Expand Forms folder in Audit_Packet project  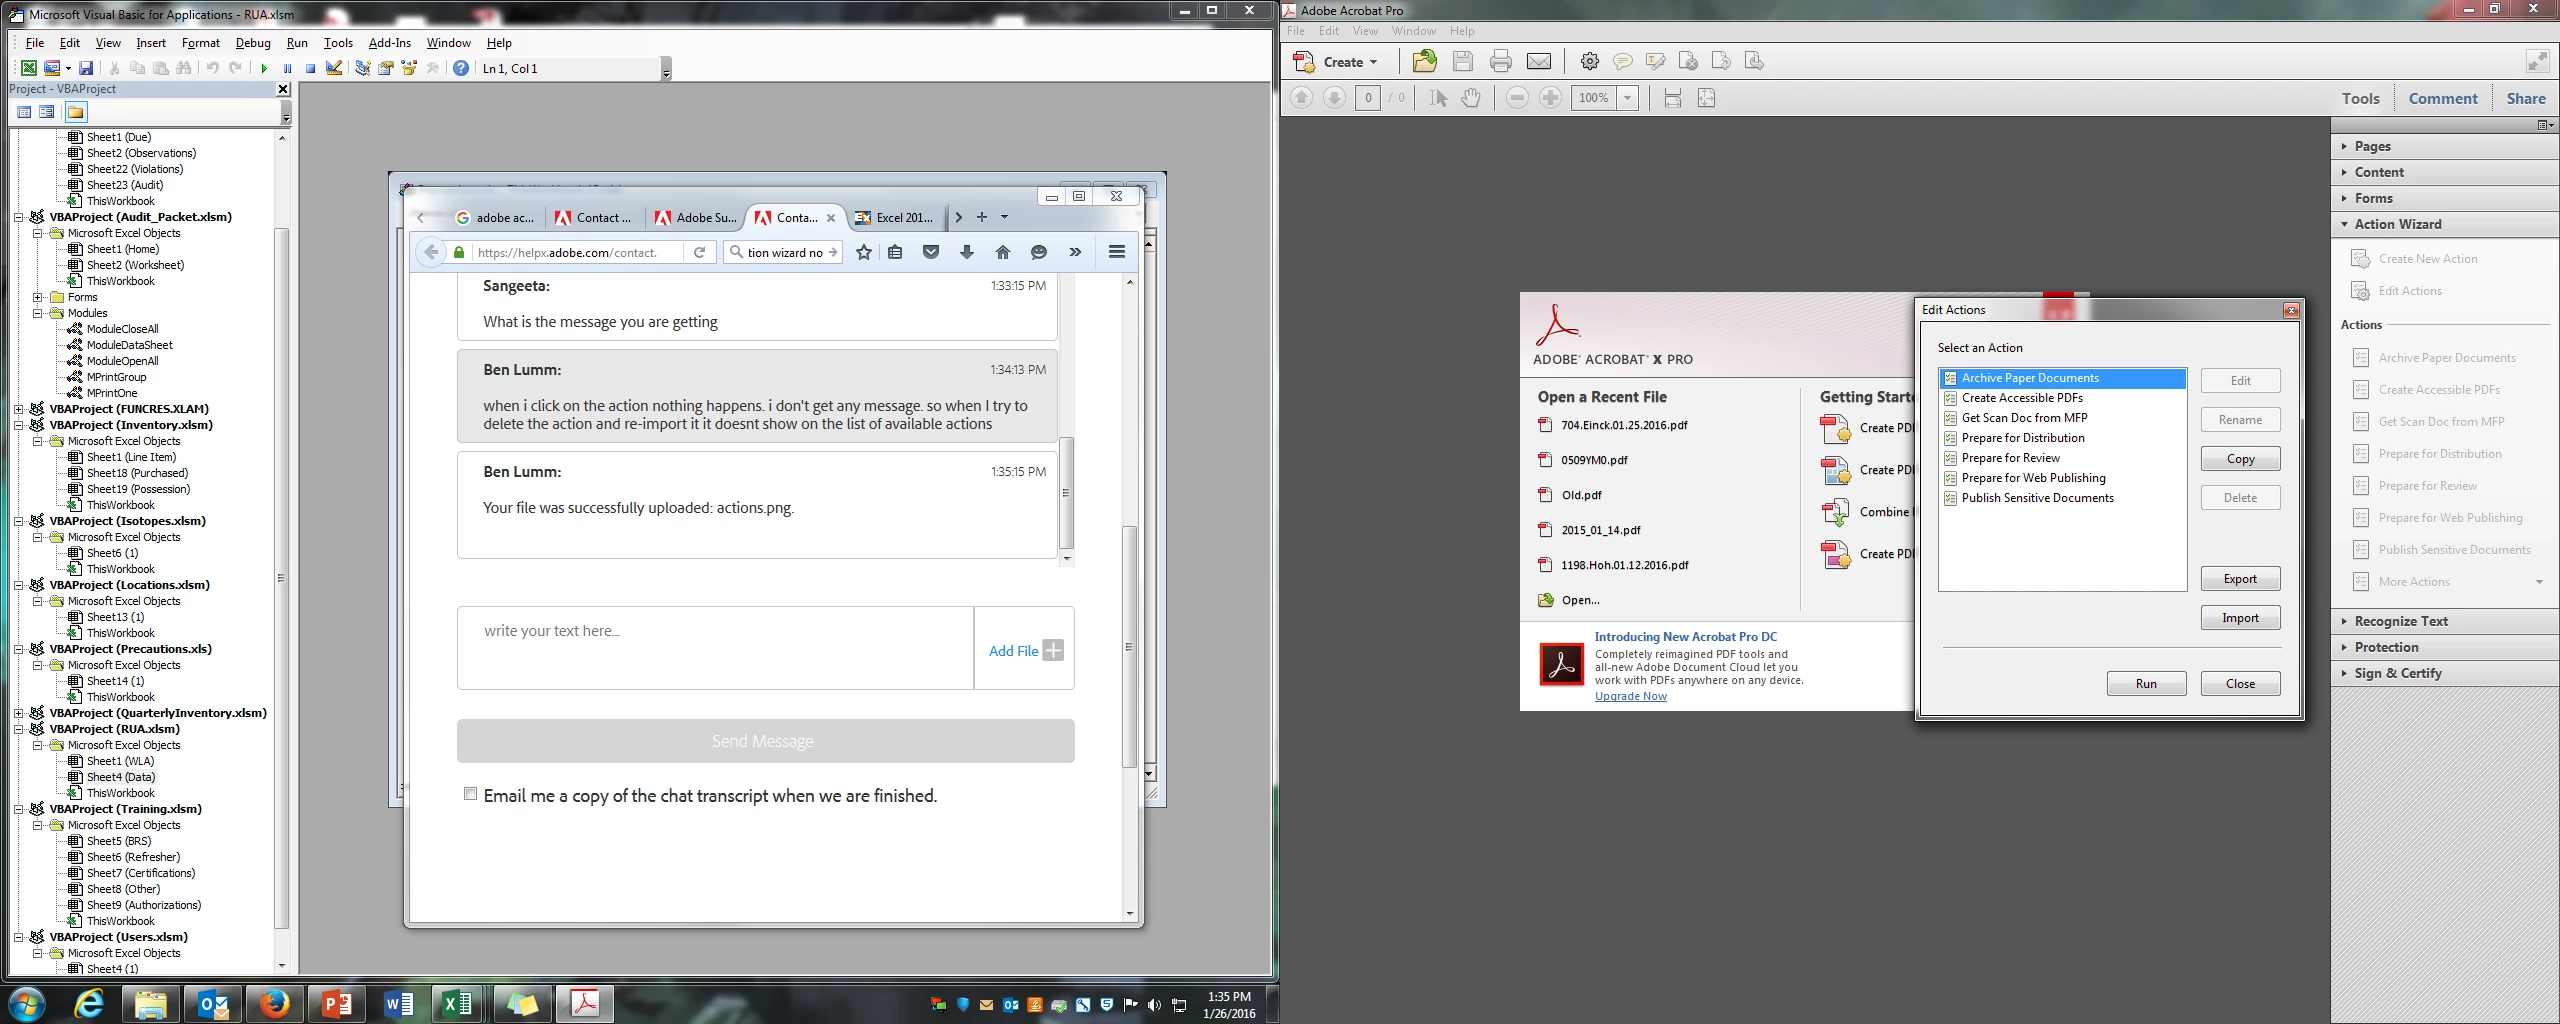coord(37,297)
